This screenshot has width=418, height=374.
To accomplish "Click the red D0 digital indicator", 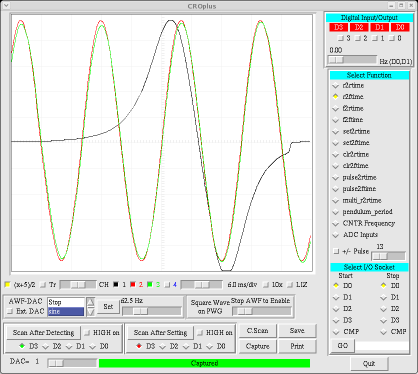I will [400, 27].
